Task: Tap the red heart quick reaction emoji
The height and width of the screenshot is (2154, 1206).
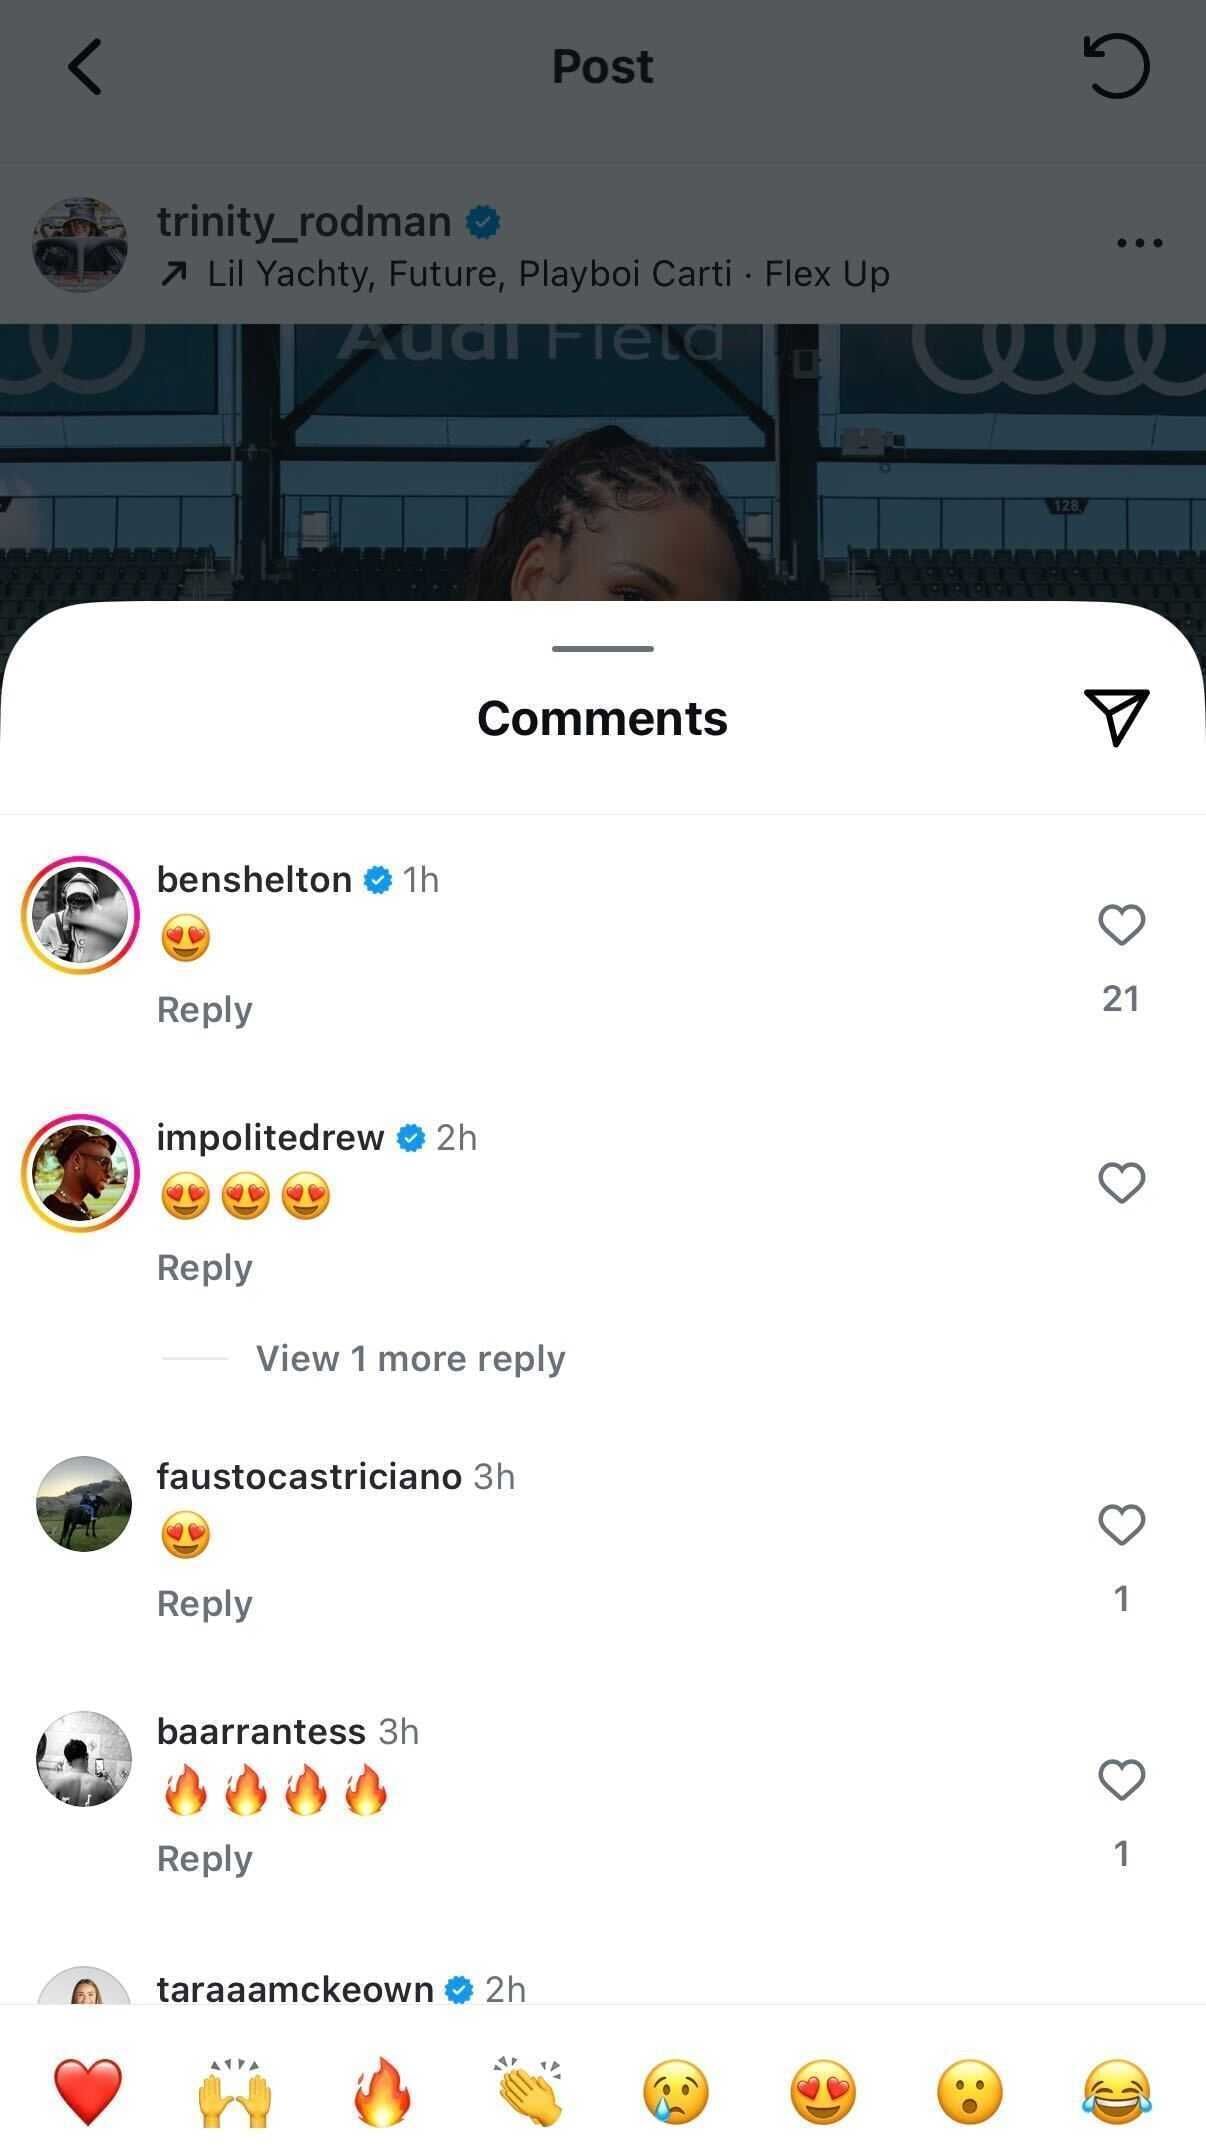Action: pyautogui.click(x=88, y=2091)
